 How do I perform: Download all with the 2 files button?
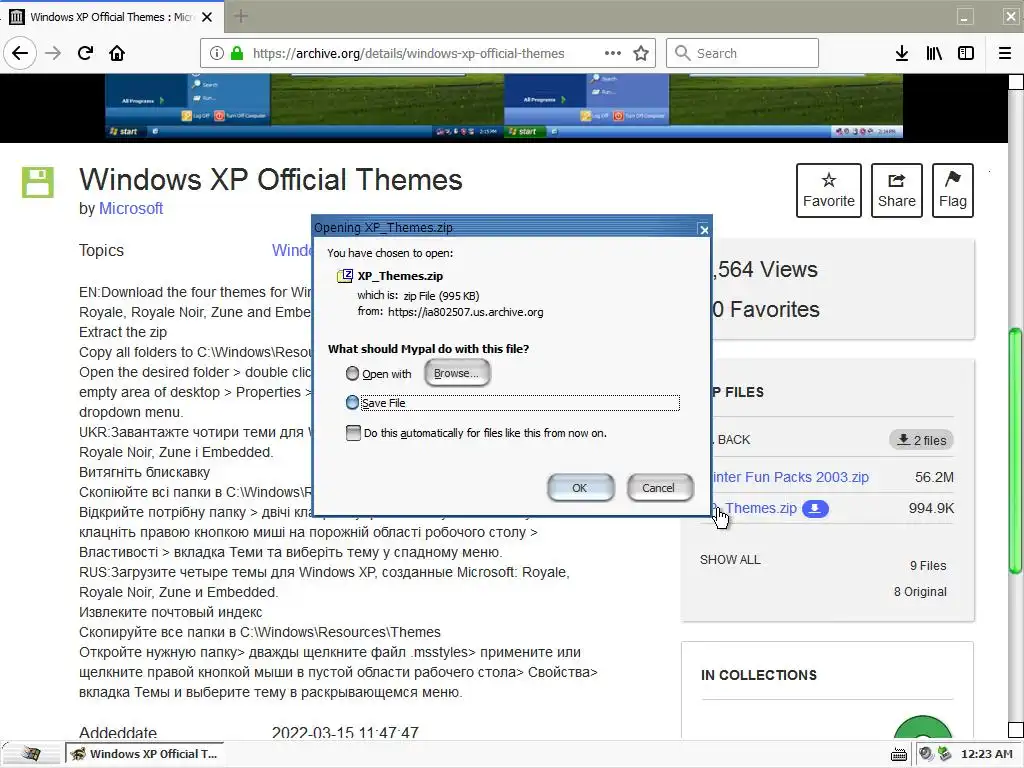(921, 440)
